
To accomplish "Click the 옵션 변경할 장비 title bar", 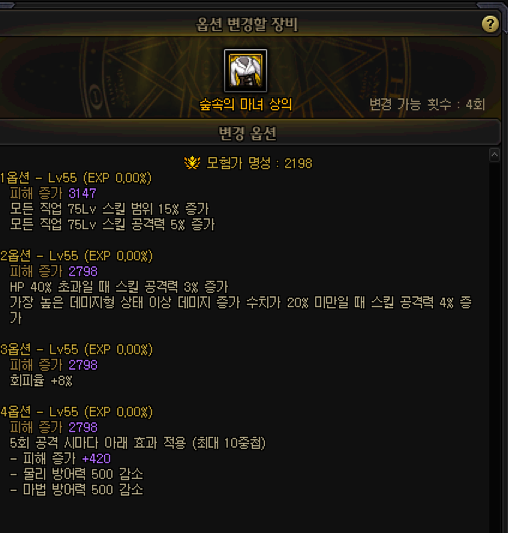I will 248,24.
